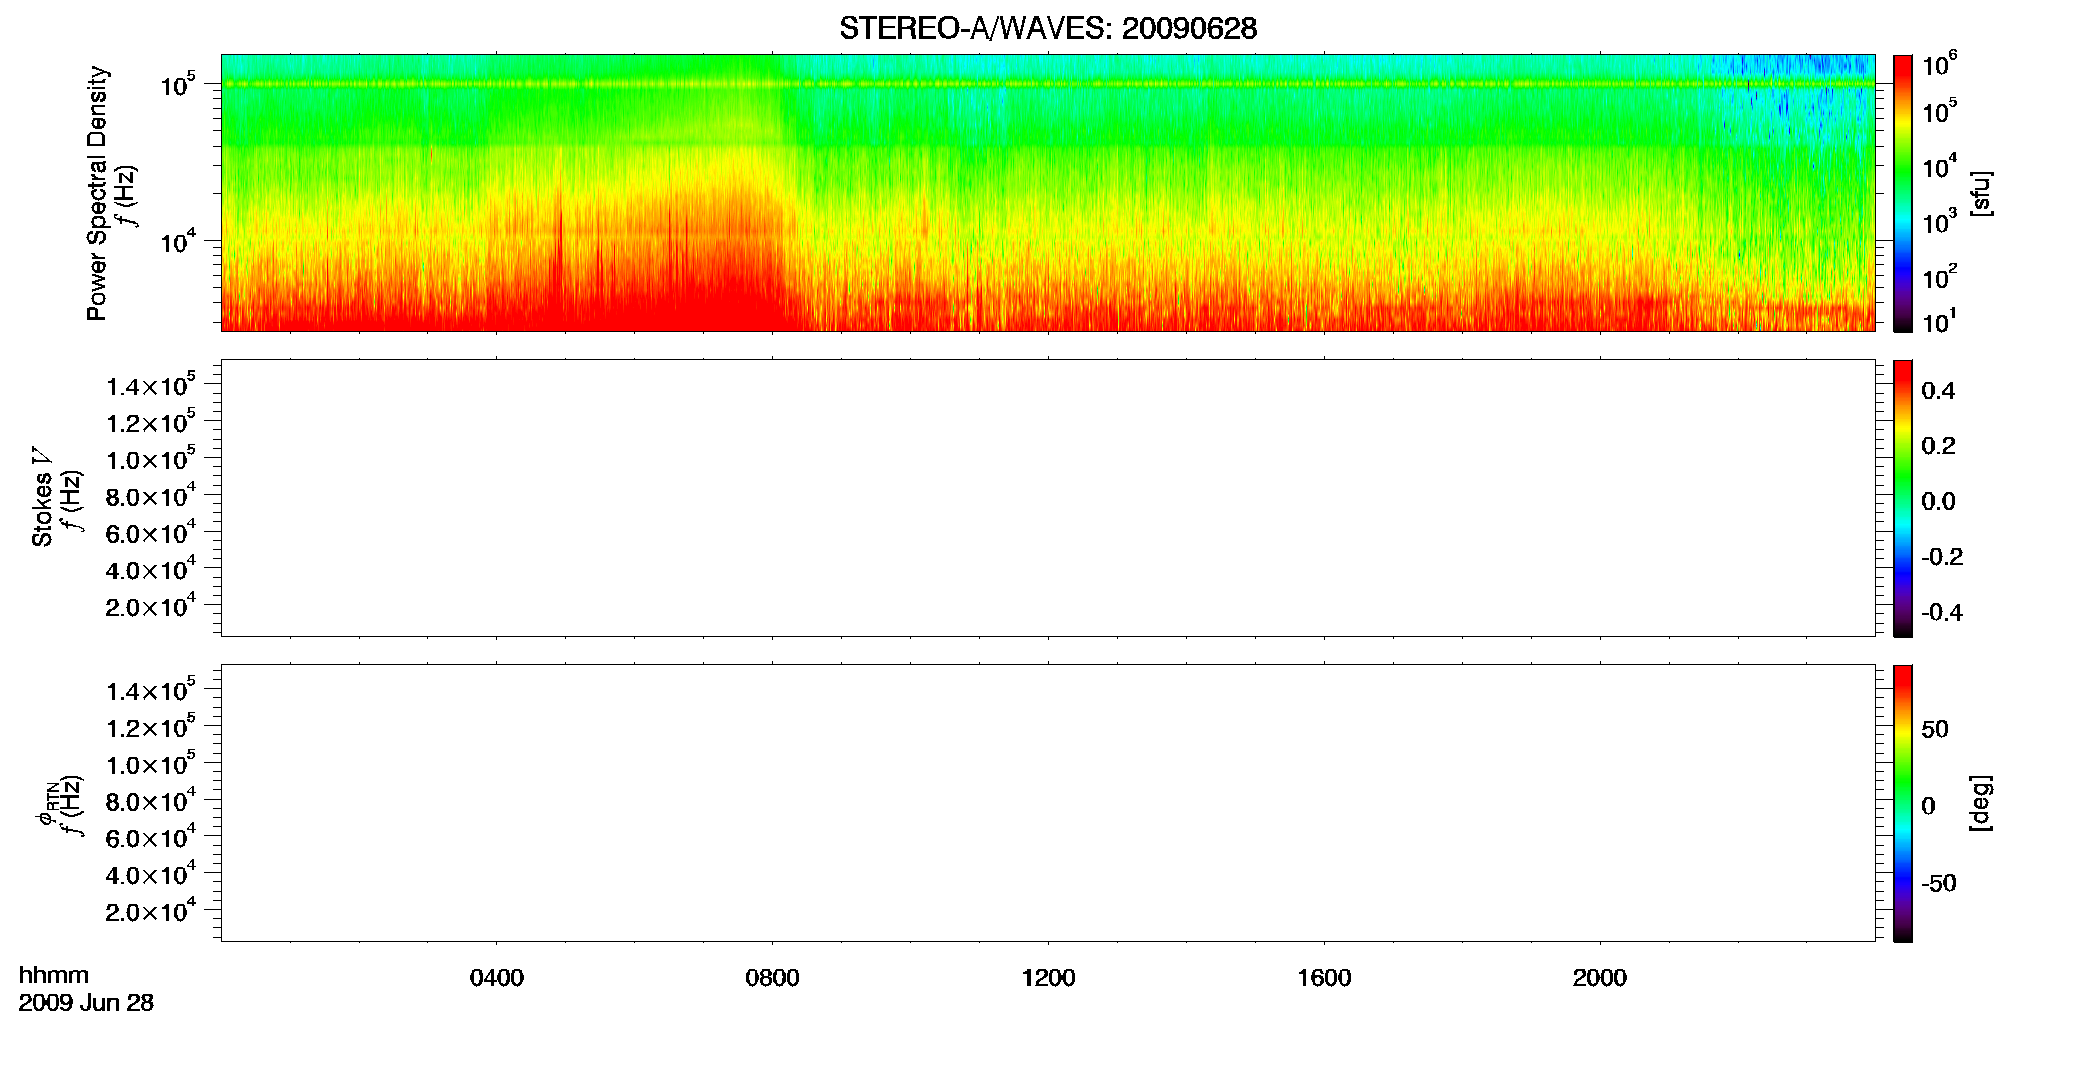The height and width of the screenshot is (1080, 2096).
Task: Click the power spectral density color bar
Action: (1902, 193)
